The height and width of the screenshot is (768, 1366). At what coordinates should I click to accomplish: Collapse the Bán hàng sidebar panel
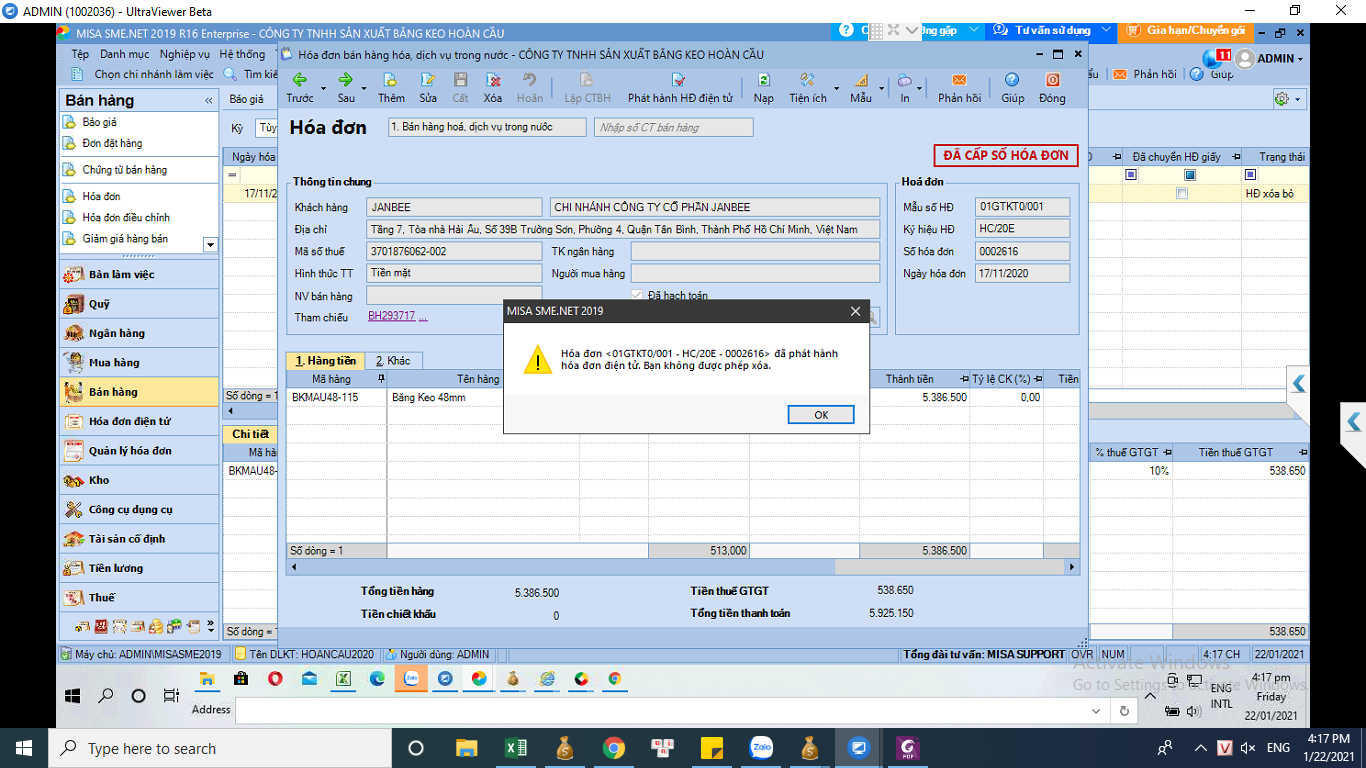(x=209, y=101)
